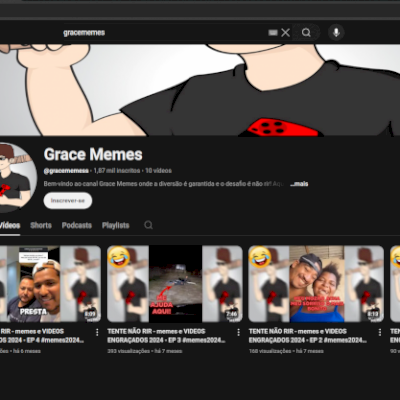Viewport: 400px width, 400px height.
Task: Click the magnifier search button
Action: point(306,32)
